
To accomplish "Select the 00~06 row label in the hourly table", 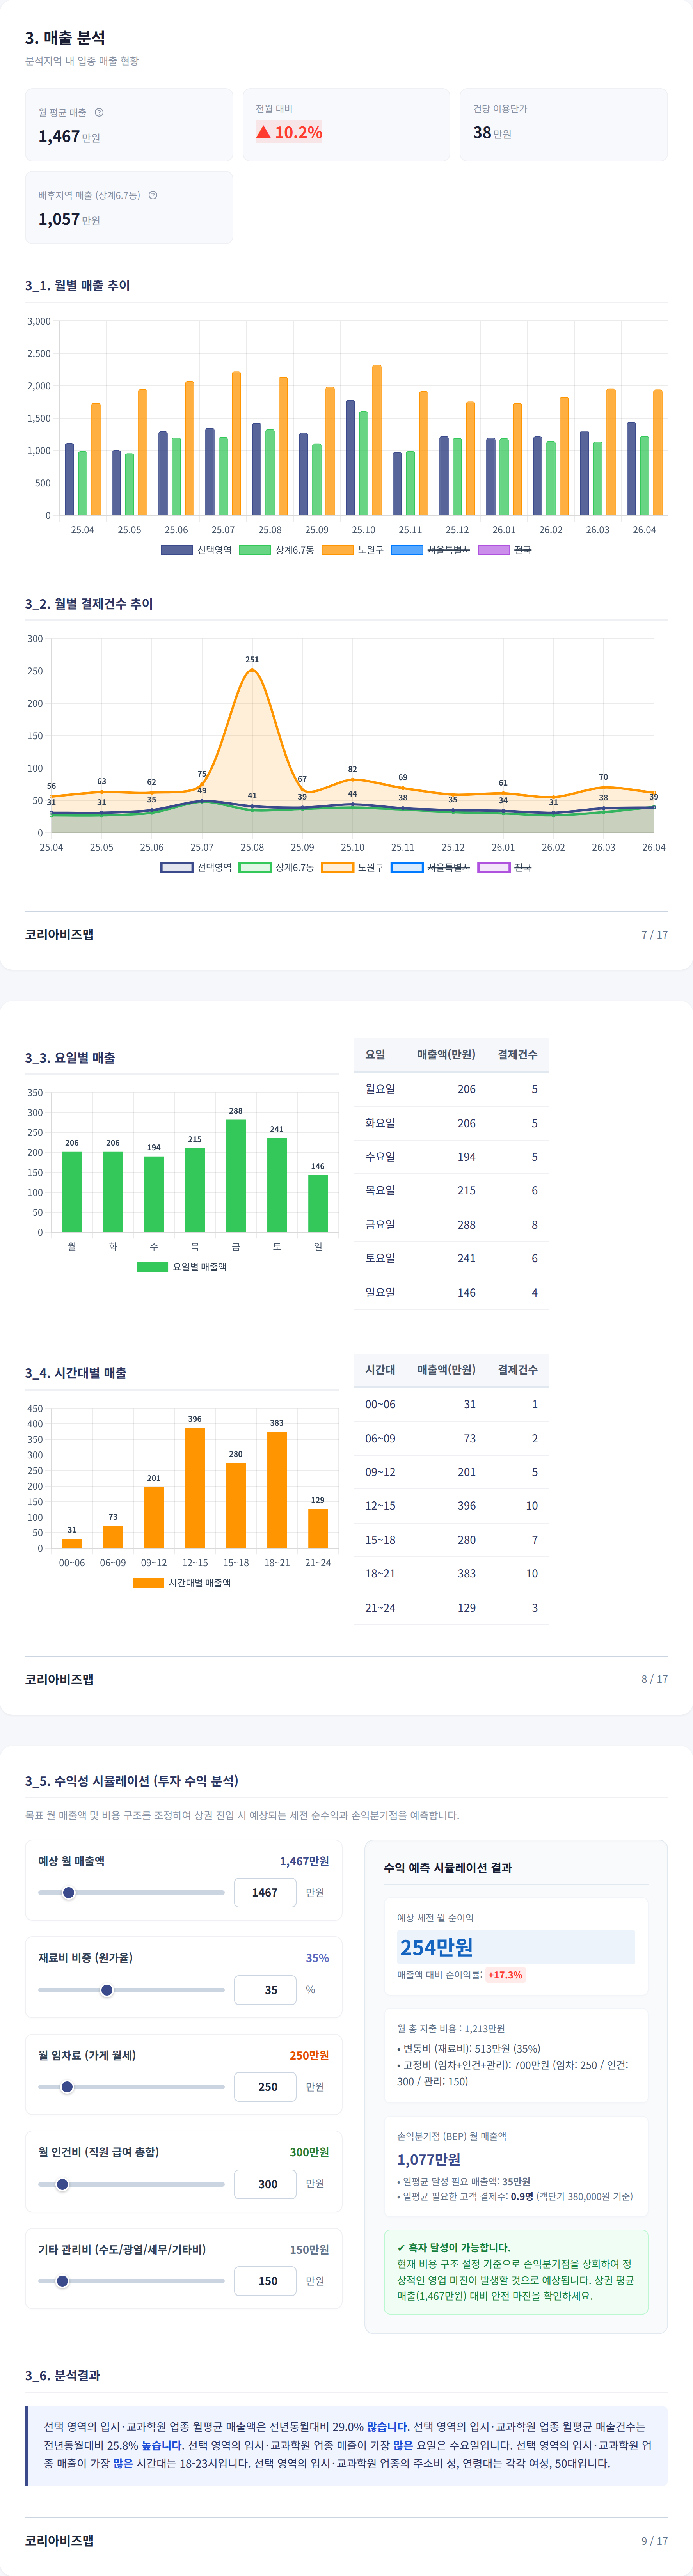I will click(380, 1404).
